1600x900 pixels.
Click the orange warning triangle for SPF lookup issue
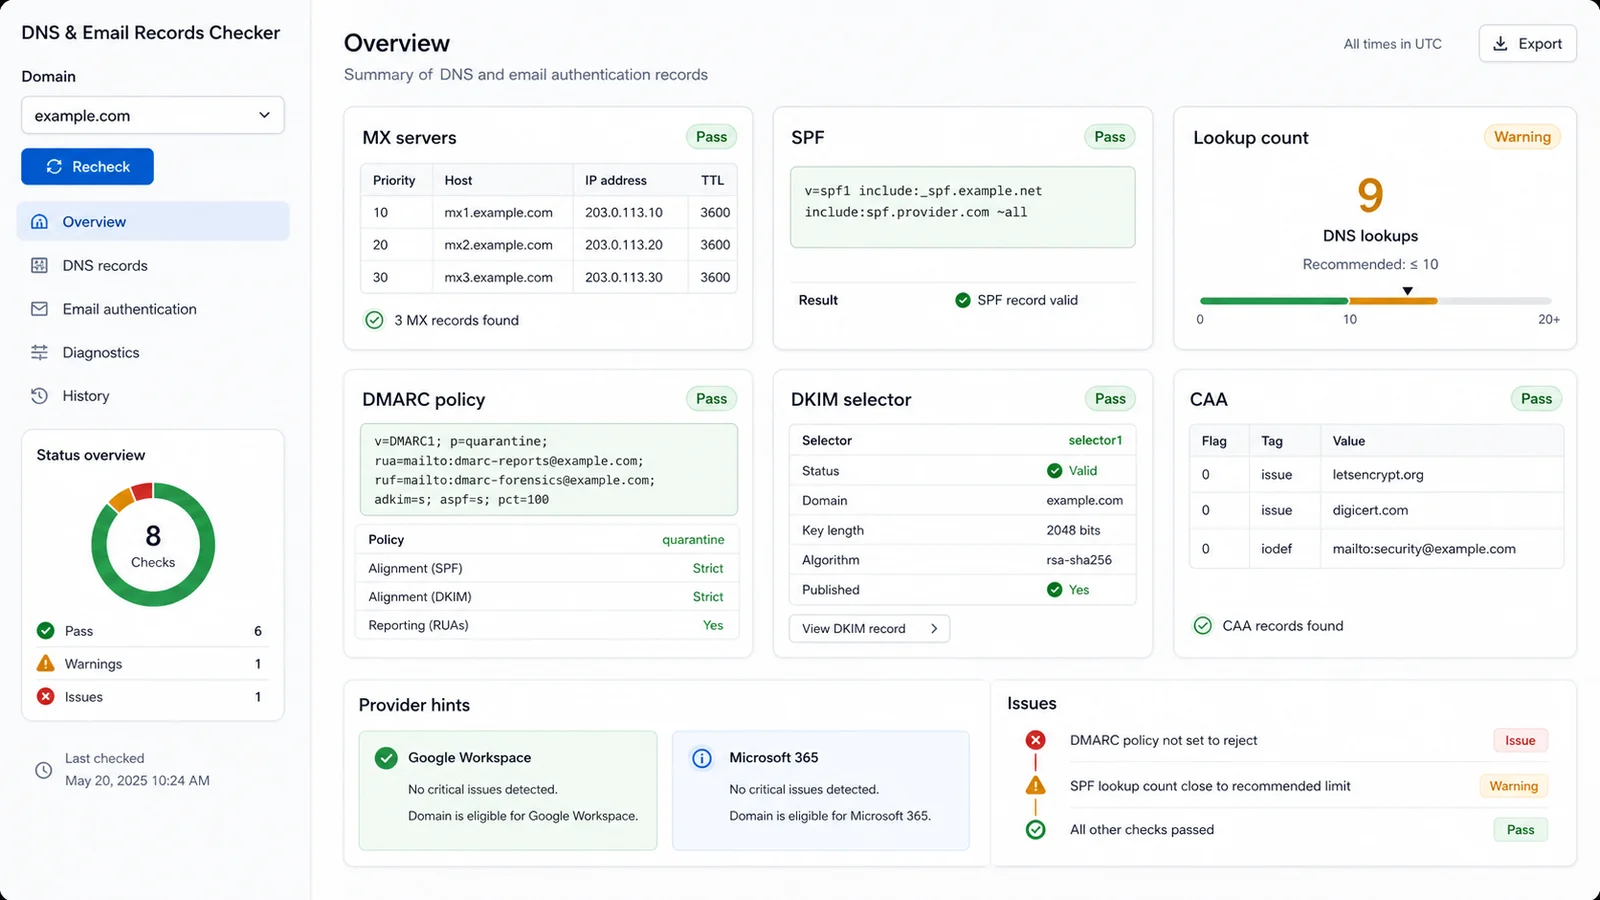pyautogui.click(x=1036, y=785)
